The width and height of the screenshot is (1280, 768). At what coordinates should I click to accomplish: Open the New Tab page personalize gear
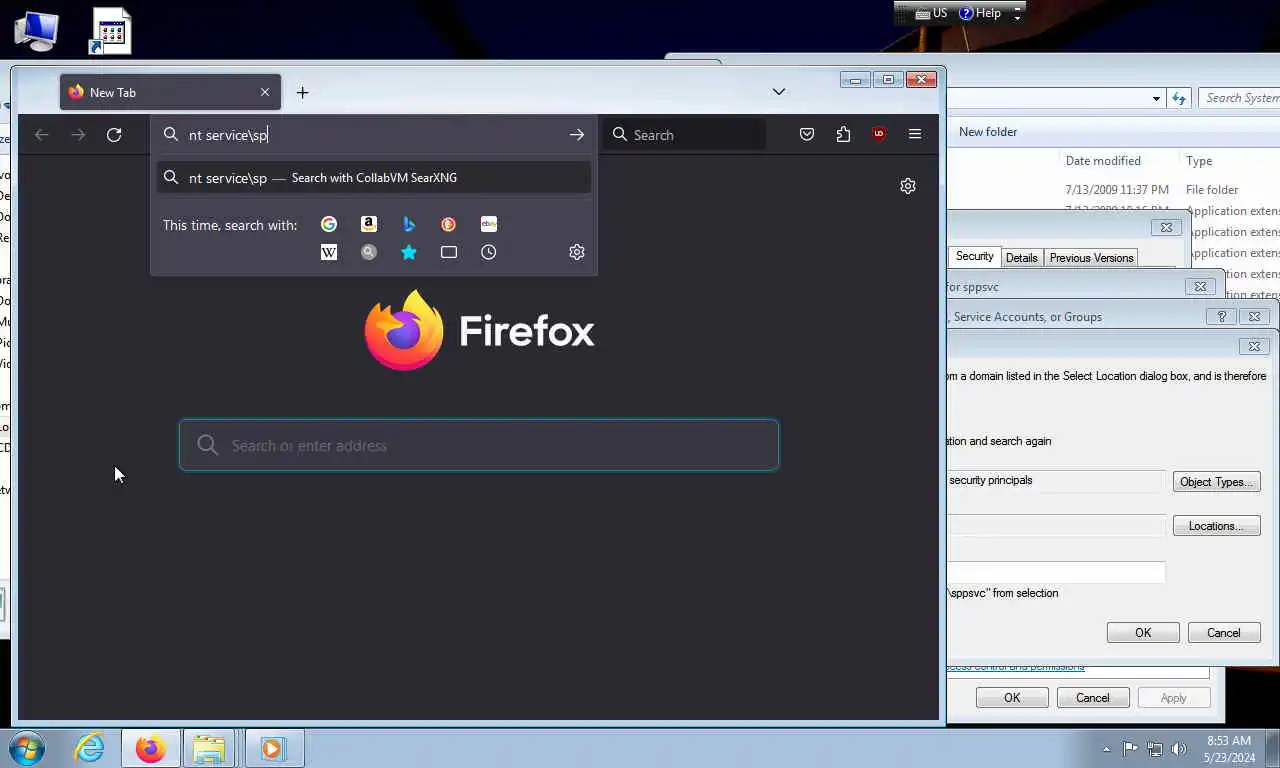pos(908,186)
